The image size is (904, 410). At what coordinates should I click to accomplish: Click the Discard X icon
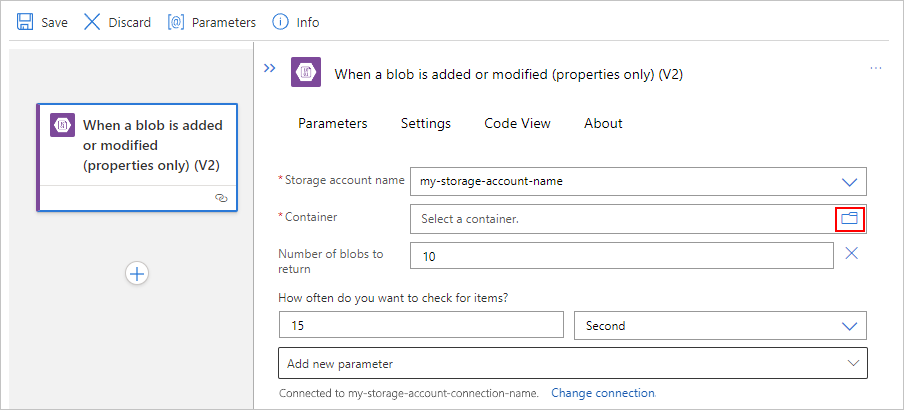point(92,21)
